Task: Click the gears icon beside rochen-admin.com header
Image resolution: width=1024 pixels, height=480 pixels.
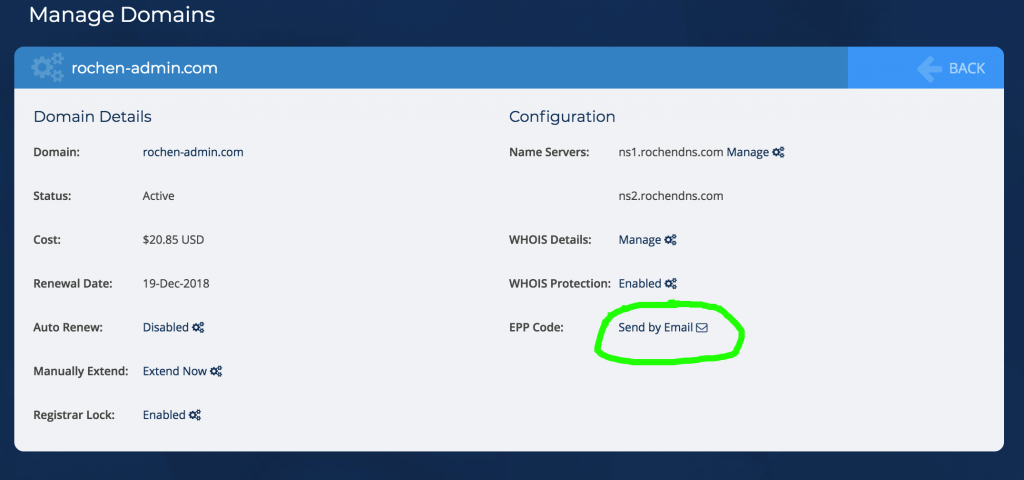Action: [48, 67]
